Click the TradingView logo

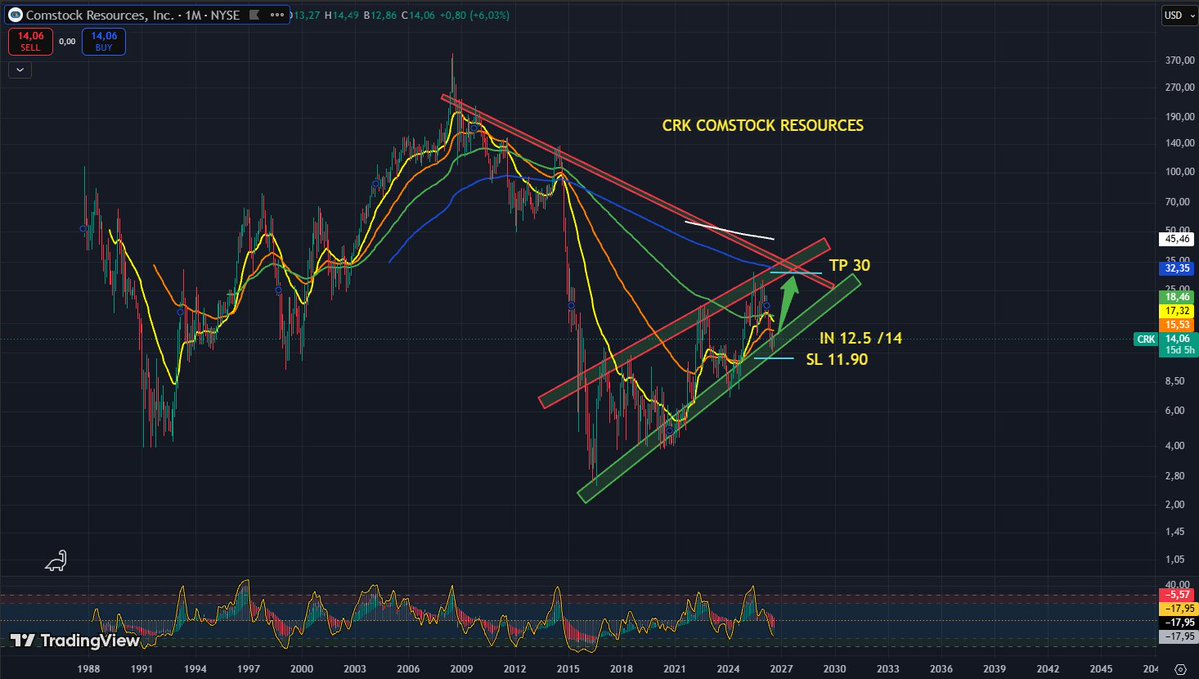(75, 641)
